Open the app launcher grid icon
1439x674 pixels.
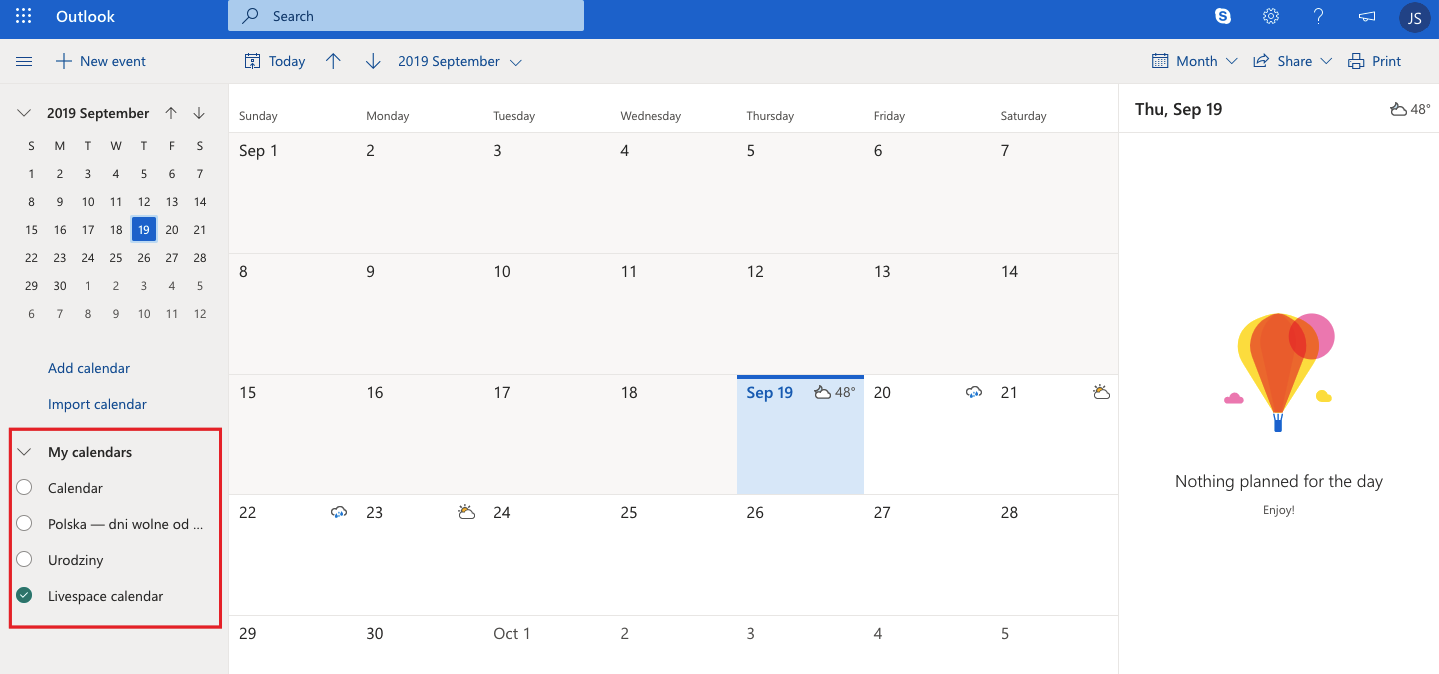click(24, 16)
